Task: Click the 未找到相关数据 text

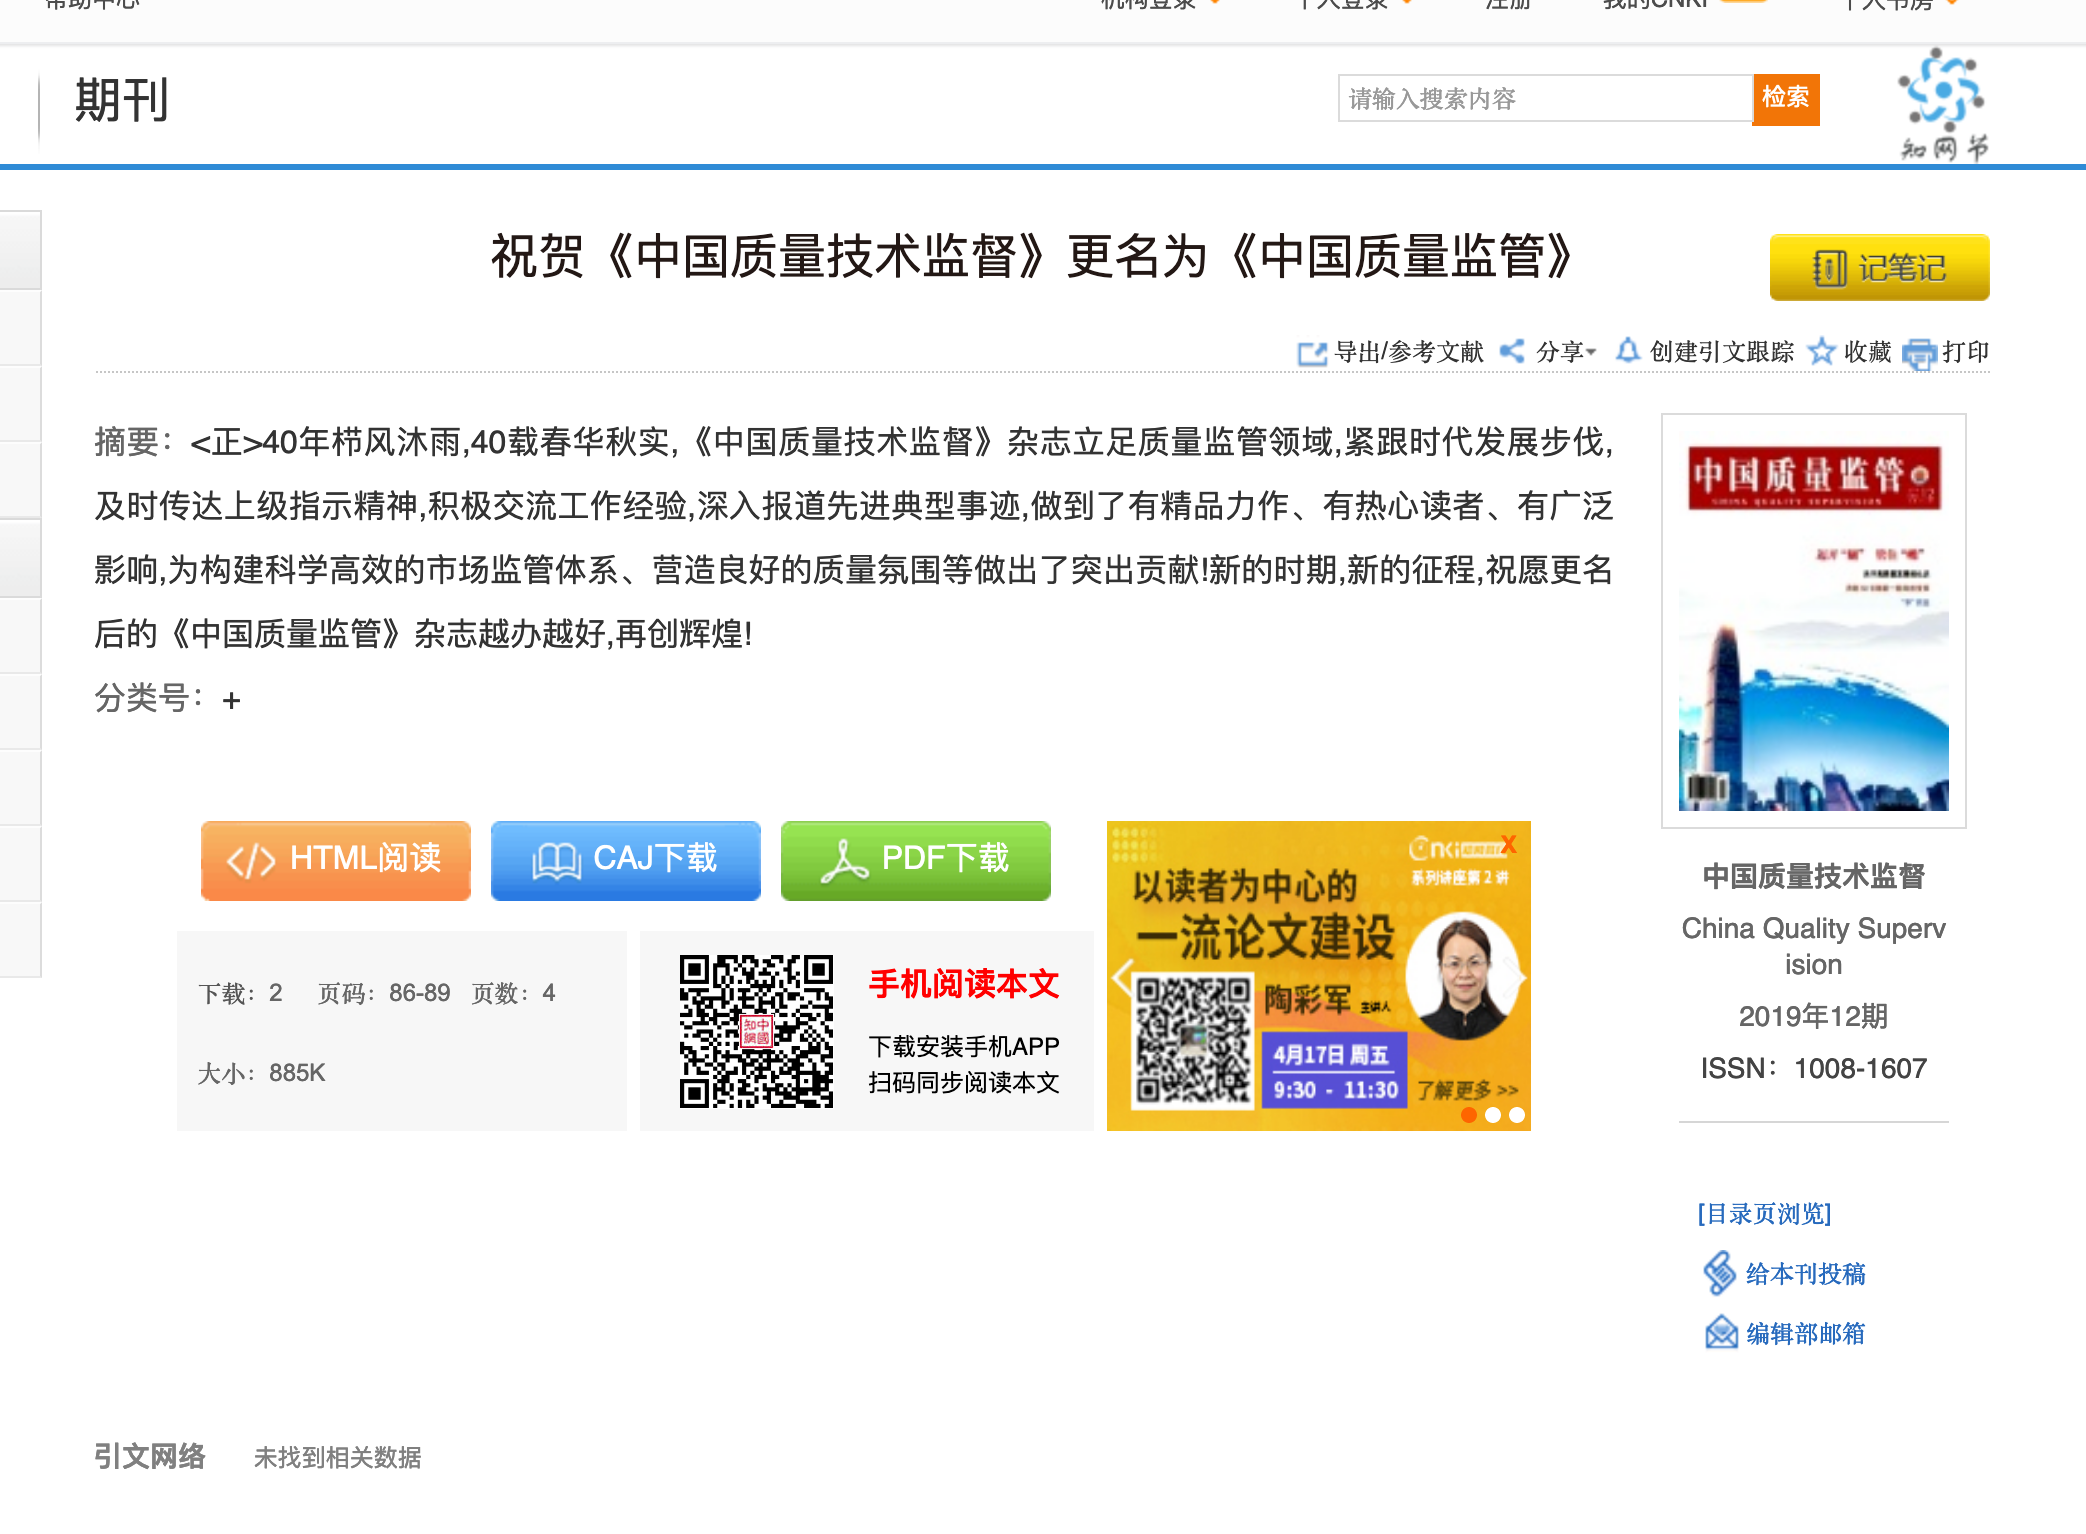Action: 338,1458
